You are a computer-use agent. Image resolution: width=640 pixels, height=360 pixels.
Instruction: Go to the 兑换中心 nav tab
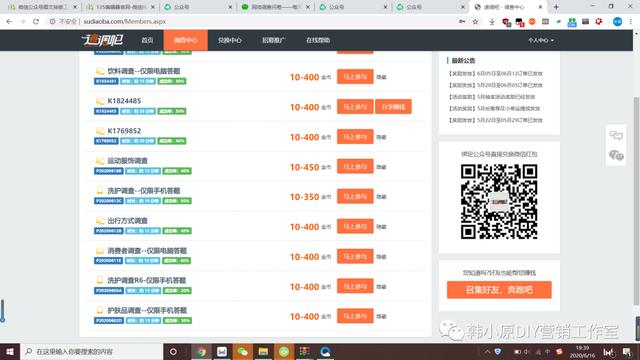(x=229, y=40)
